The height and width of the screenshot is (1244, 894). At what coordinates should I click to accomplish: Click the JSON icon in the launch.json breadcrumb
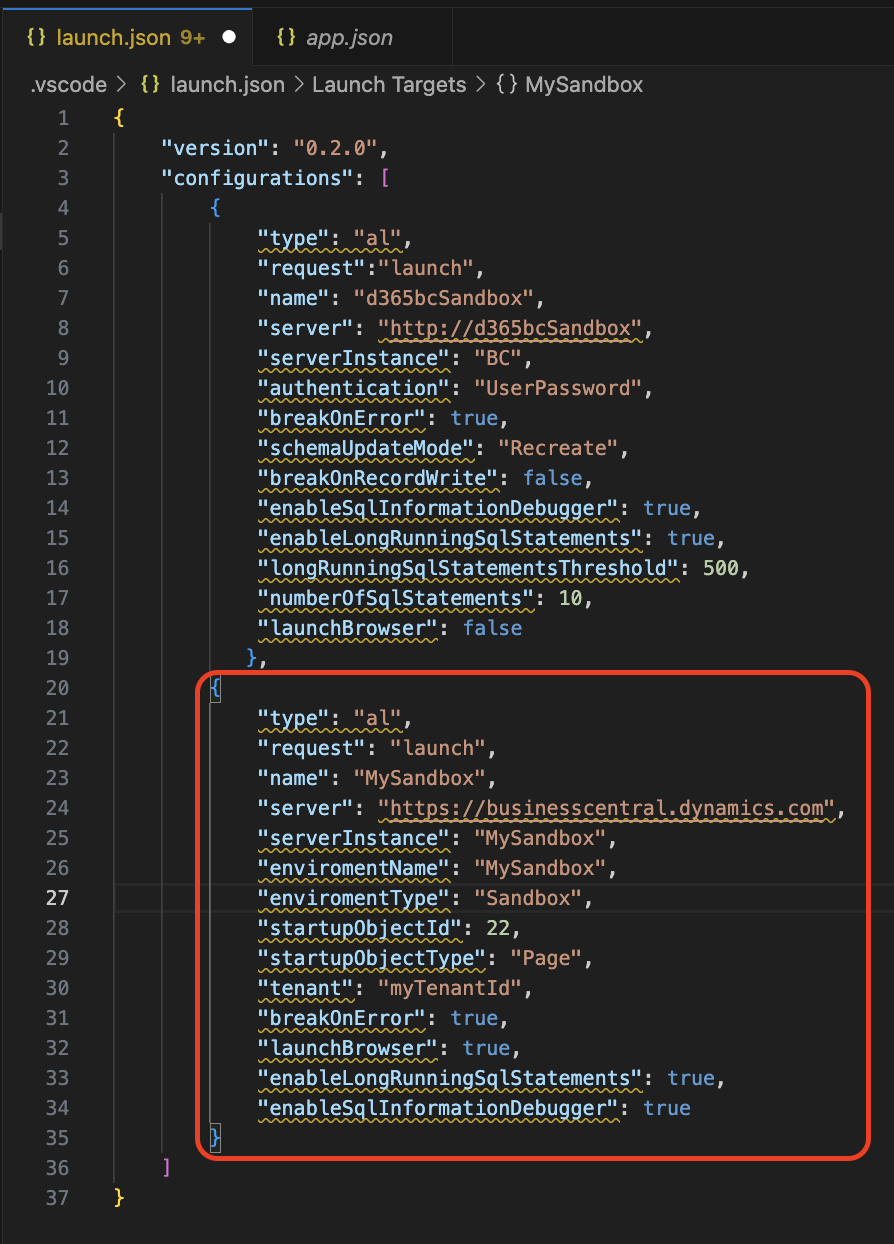pyautogui.click(x=148, y=85)
